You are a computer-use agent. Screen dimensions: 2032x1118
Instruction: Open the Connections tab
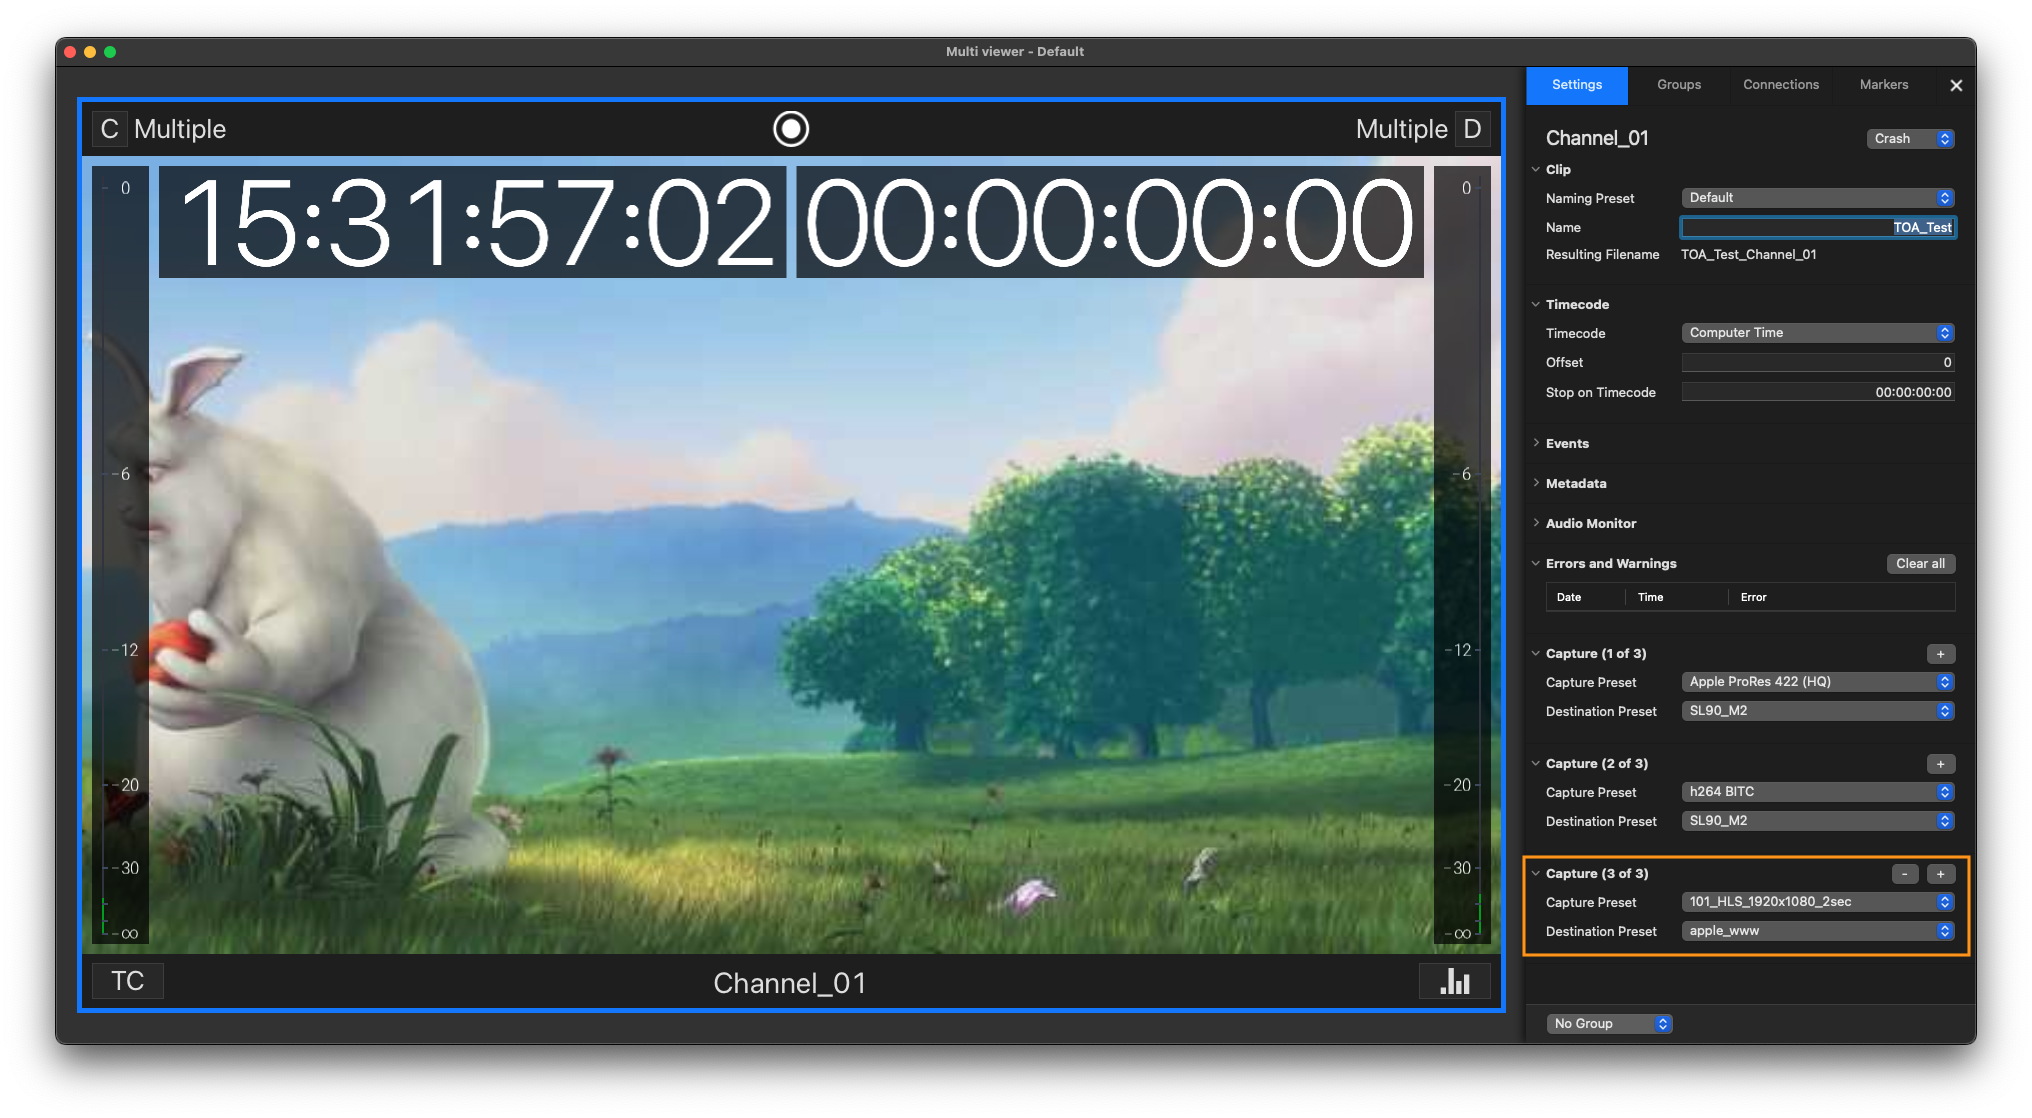[x=1781, y=85]
